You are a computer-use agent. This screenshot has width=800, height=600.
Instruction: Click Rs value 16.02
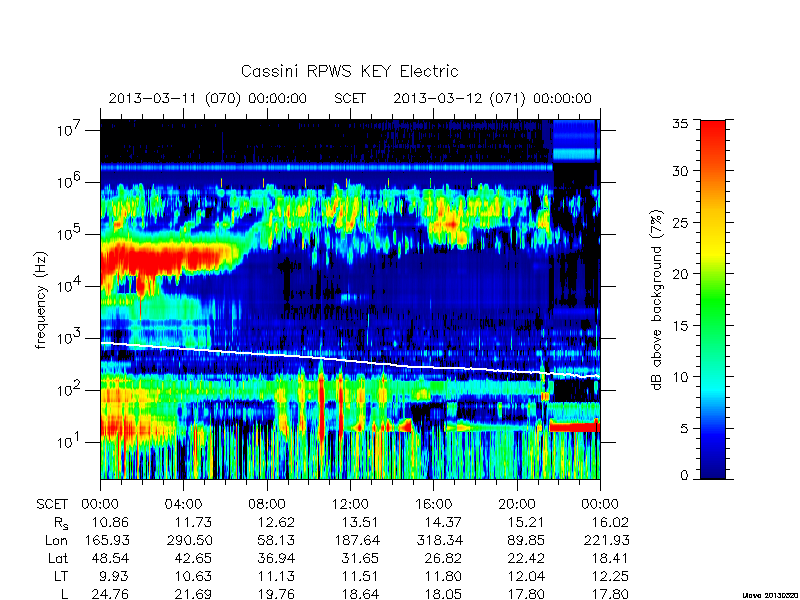[x=610, y=522]
